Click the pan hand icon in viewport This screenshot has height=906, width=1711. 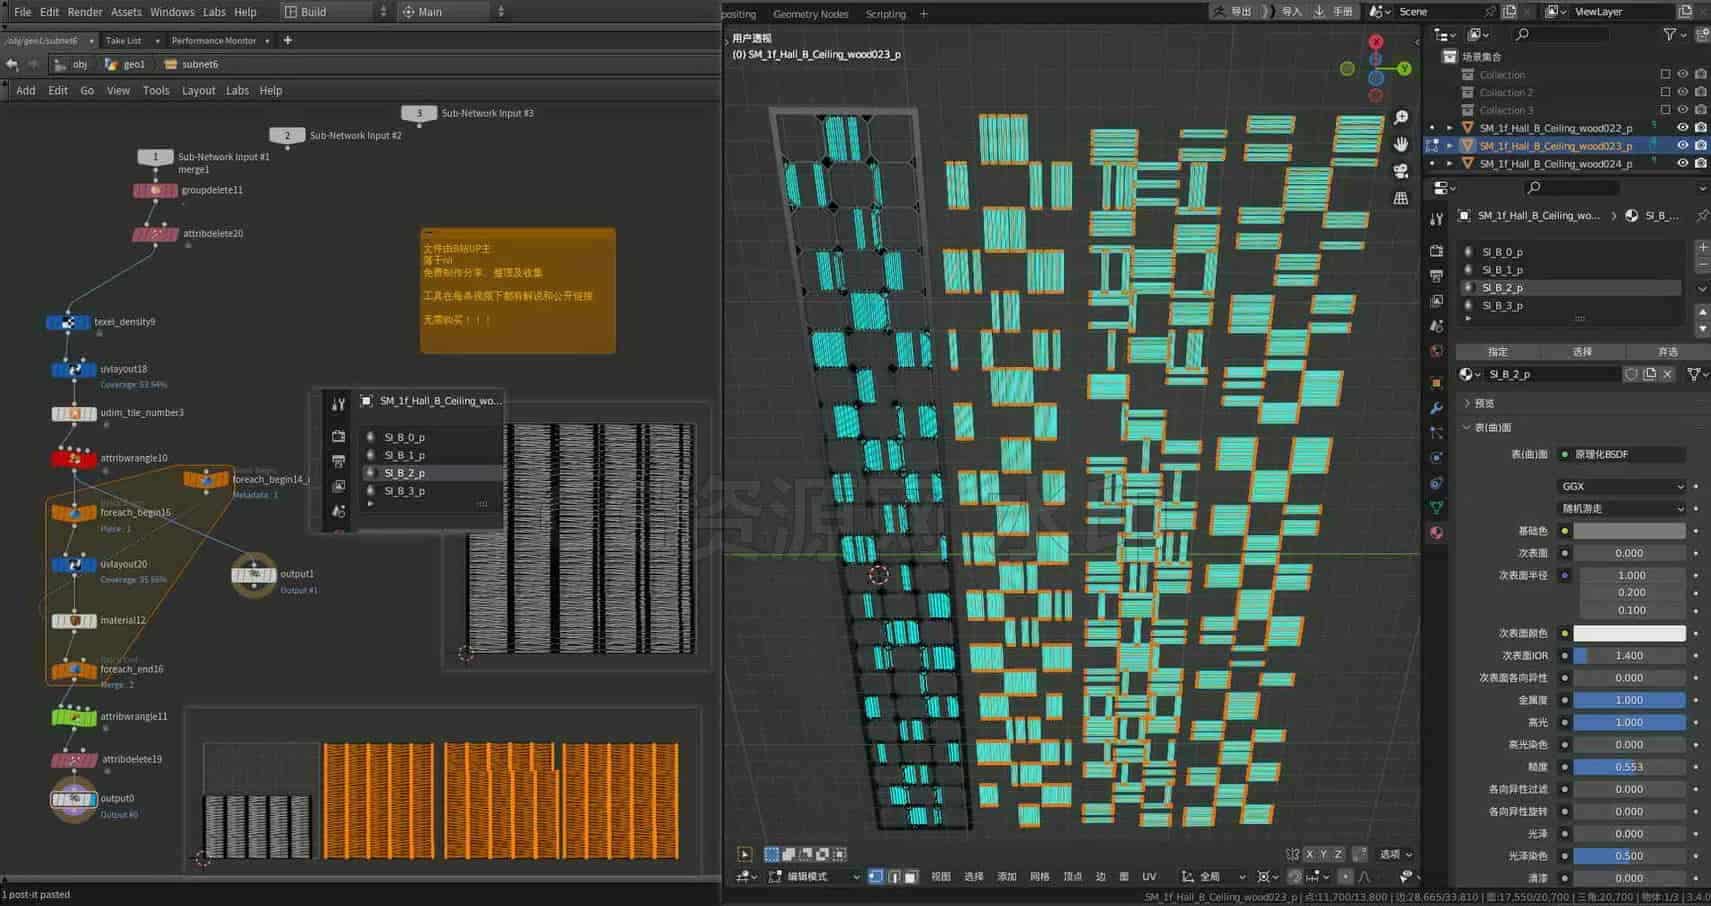click(x=1401, y=144)
